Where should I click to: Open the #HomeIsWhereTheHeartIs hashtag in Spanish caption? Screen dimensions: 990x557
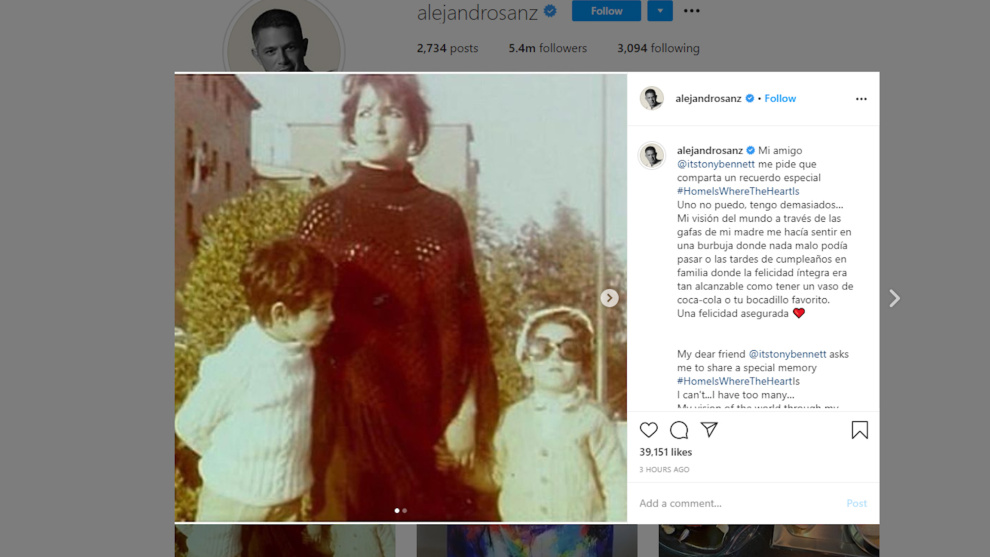pyautogui.click(x=738, y=191)
